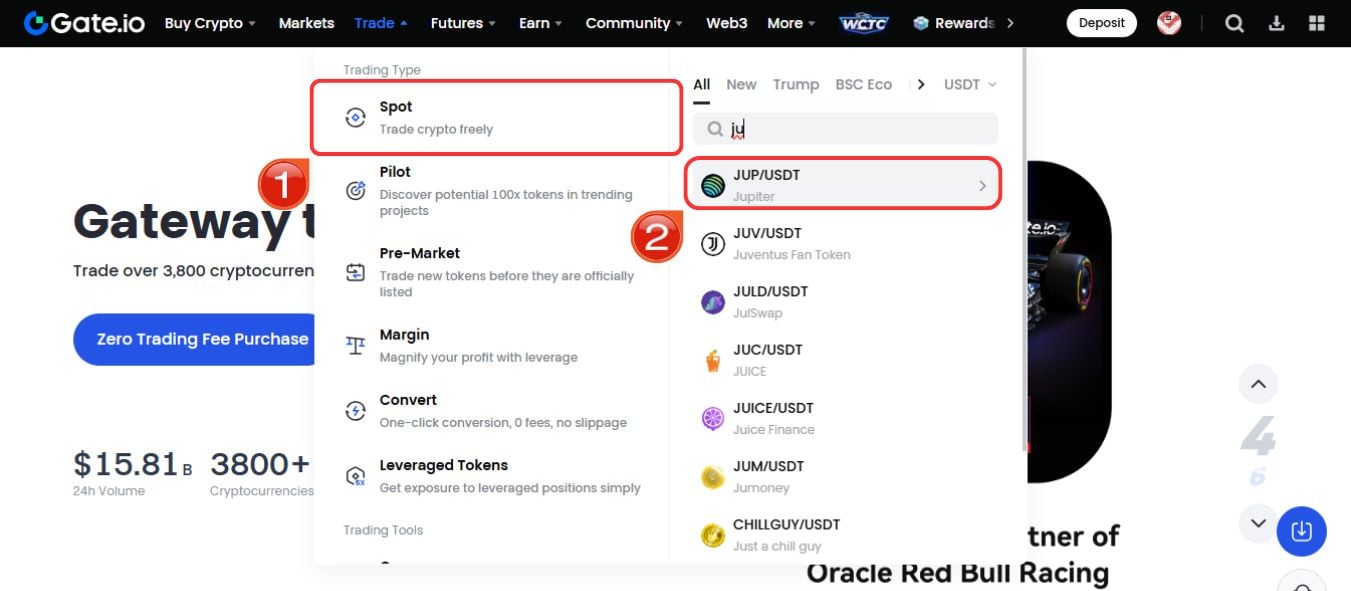The height and width of the screenshot is (591, 1351).
Task: Open the search magnifier icon in header
Action: 1235,23
